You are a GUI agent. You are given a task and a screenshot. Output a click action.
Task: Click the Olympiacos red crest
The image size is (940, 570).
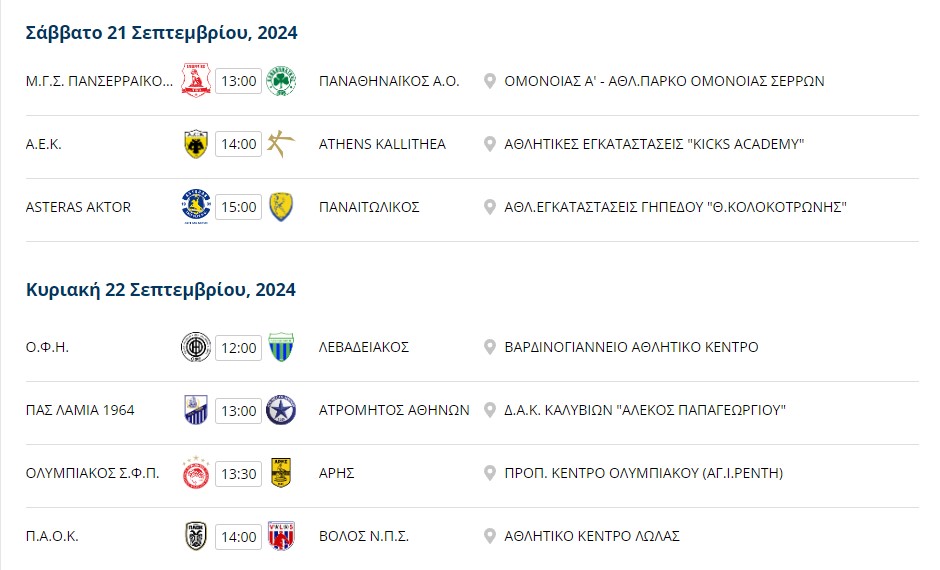click(196, 473)
